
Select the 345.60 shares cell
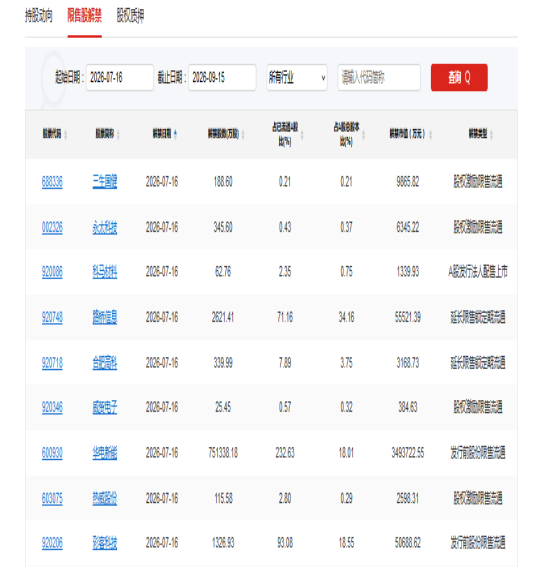pos(223,227)
